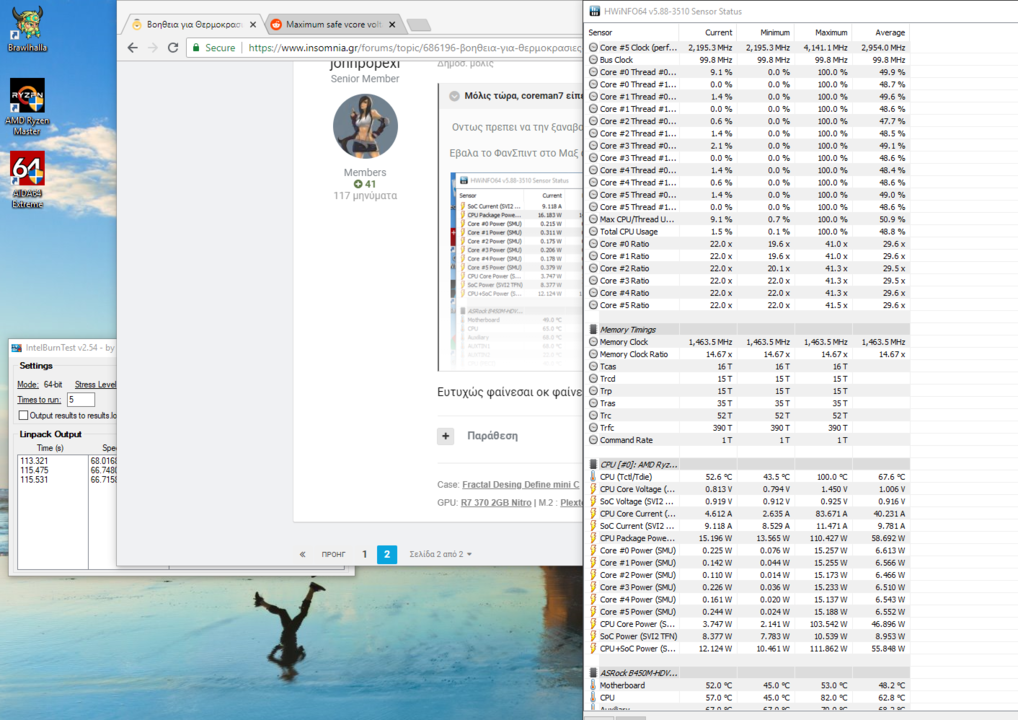Screen dimensions: 1018x720
Task: Select current forum page 2
Action: [x=387, y=554]
